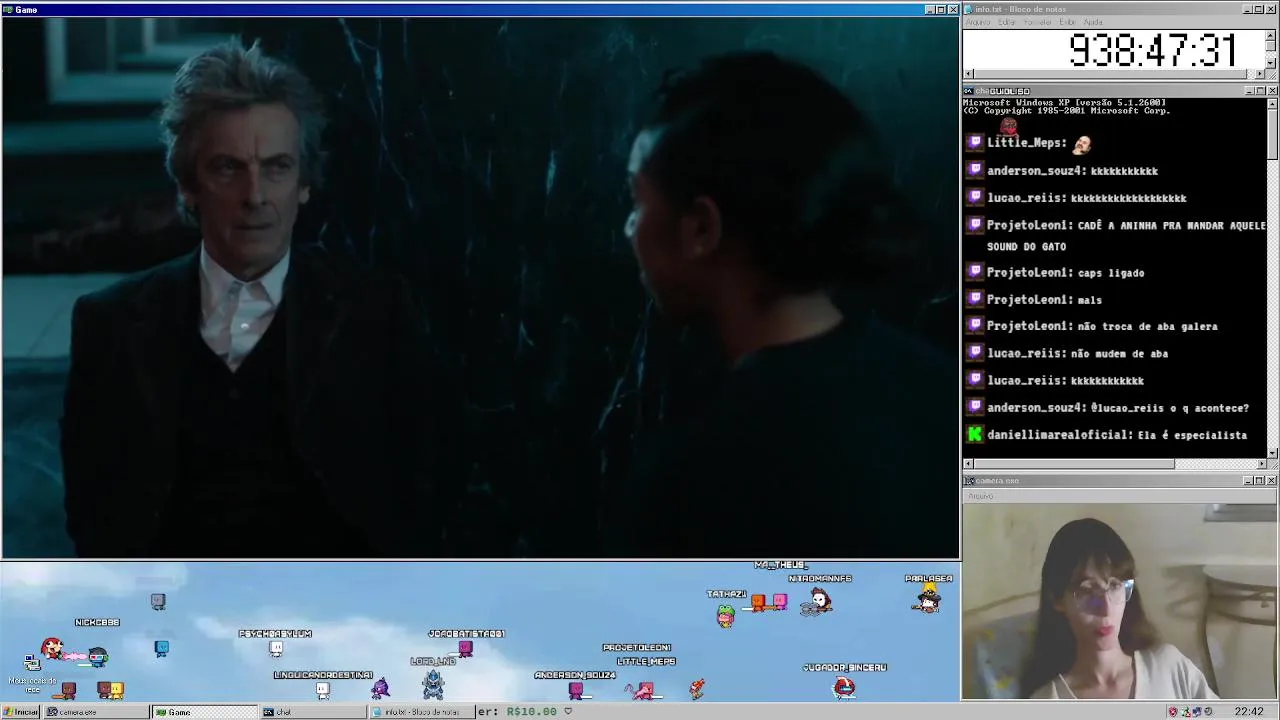Click the network connection tray icon
1280x720 pixels.
coord(1185,712)
